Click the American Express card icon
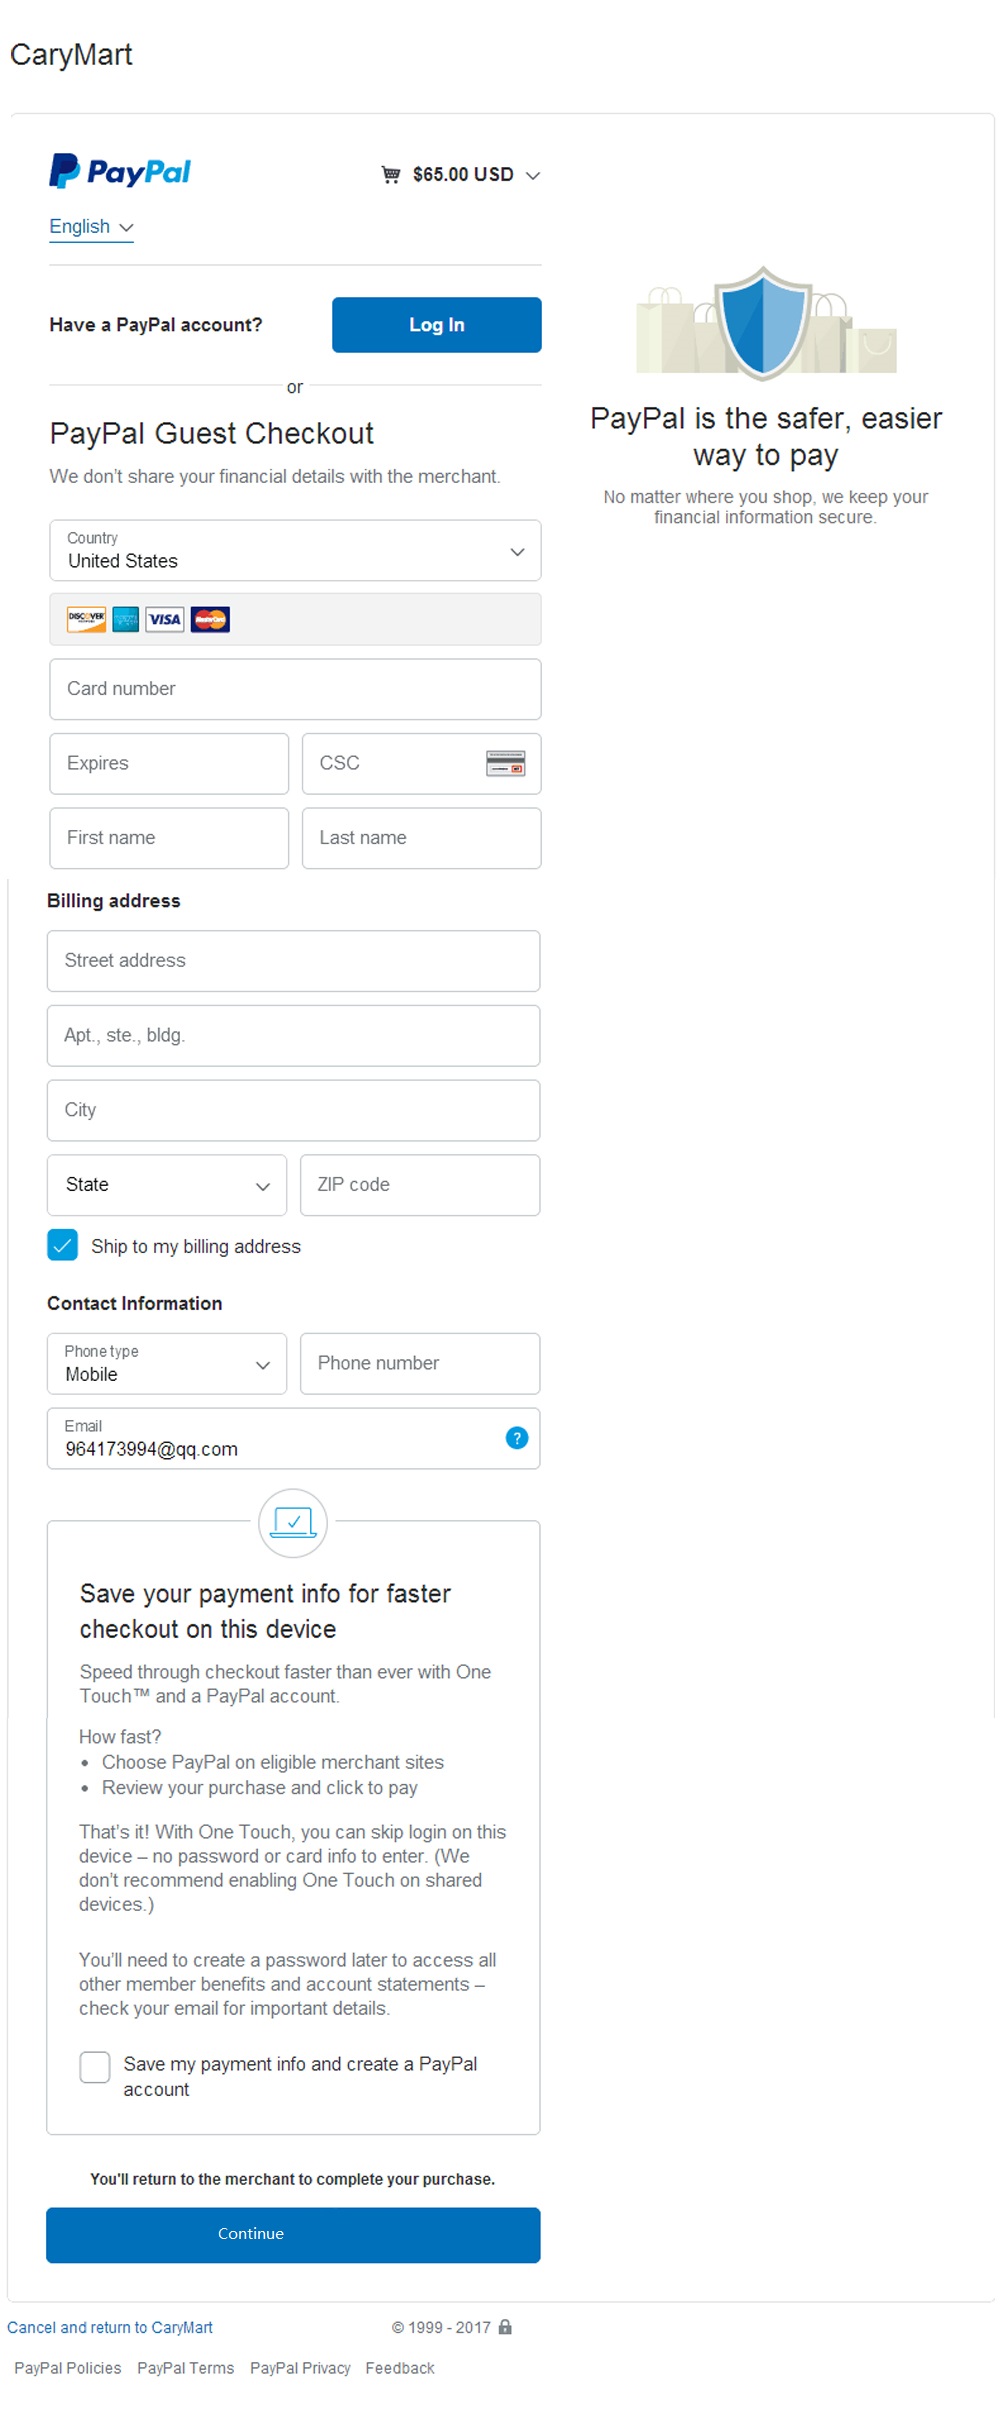This screenshot has width=1000, height=2428. 125,620
